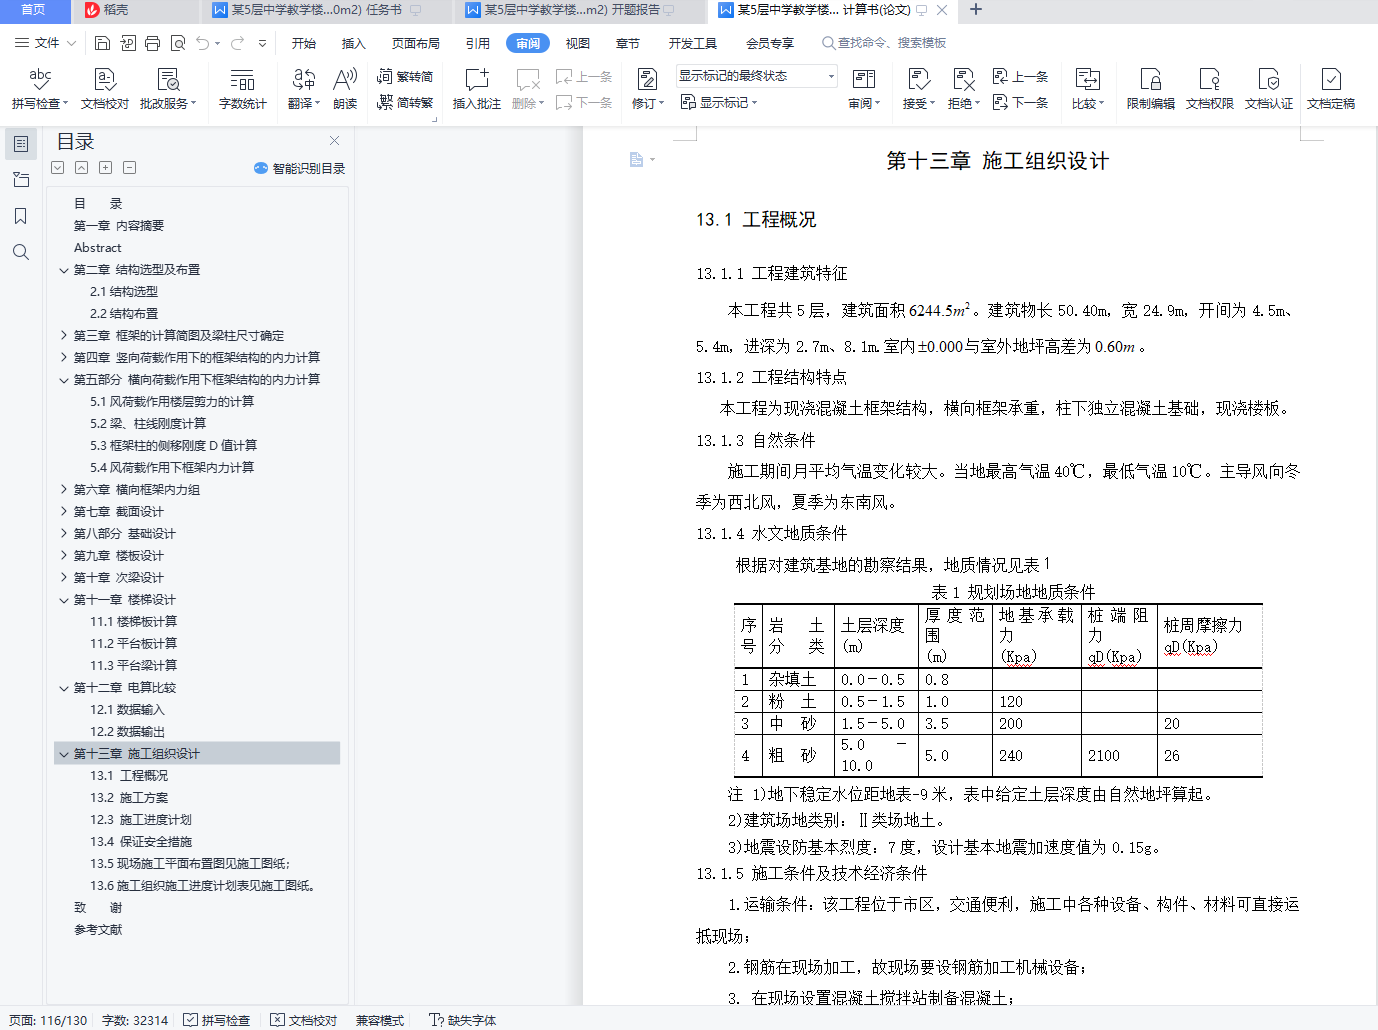Click the missing fonts (缺失字体) status item

462,1020
